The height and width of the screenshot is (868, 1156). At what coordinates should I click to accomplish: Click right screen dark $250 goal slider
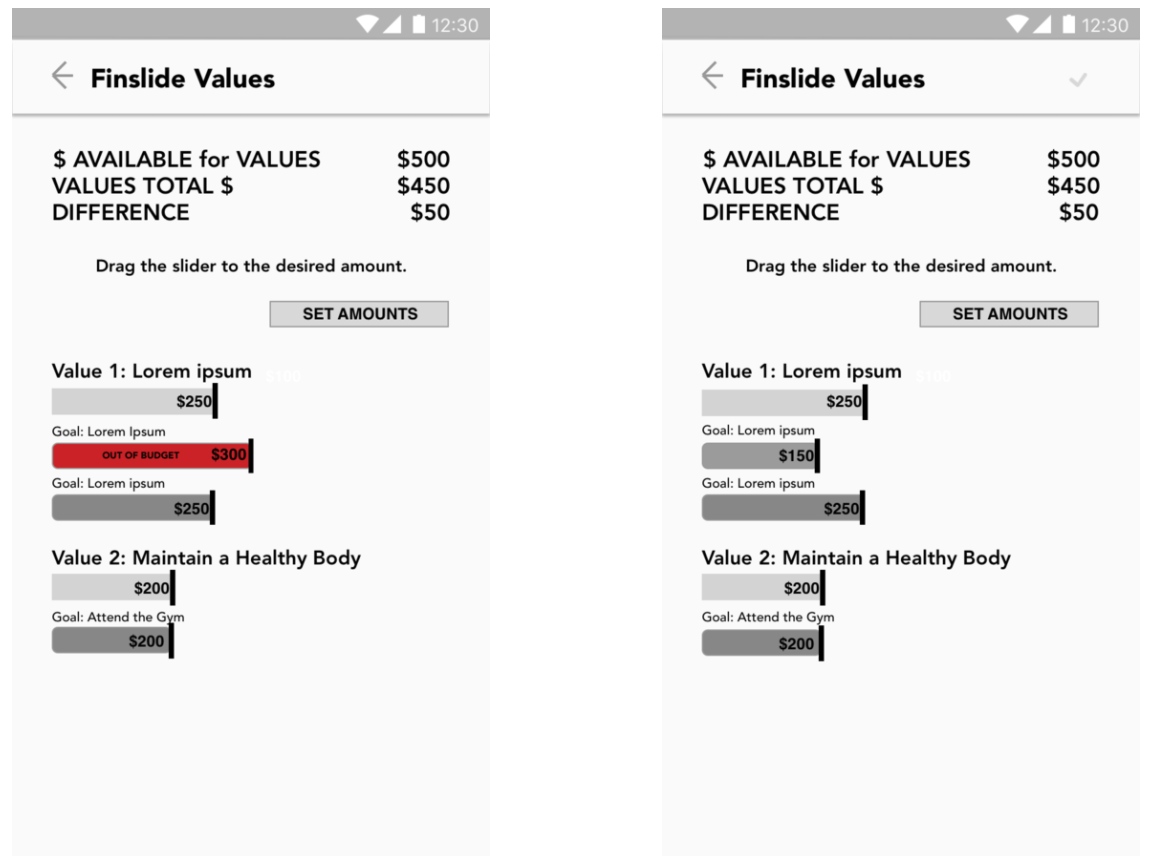pyautogui.click(x=784, y=508)
